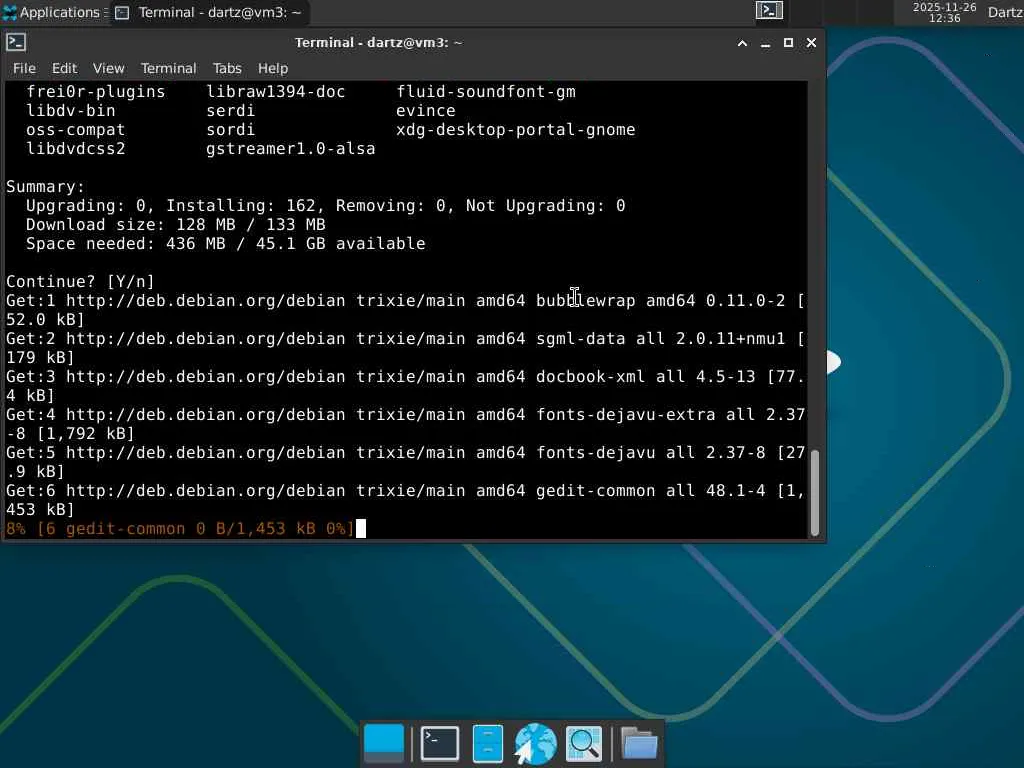Open the clock showing 2025-11-26 12:36
This screenshot has height=768, width=1024.
(x=944, y=12)
